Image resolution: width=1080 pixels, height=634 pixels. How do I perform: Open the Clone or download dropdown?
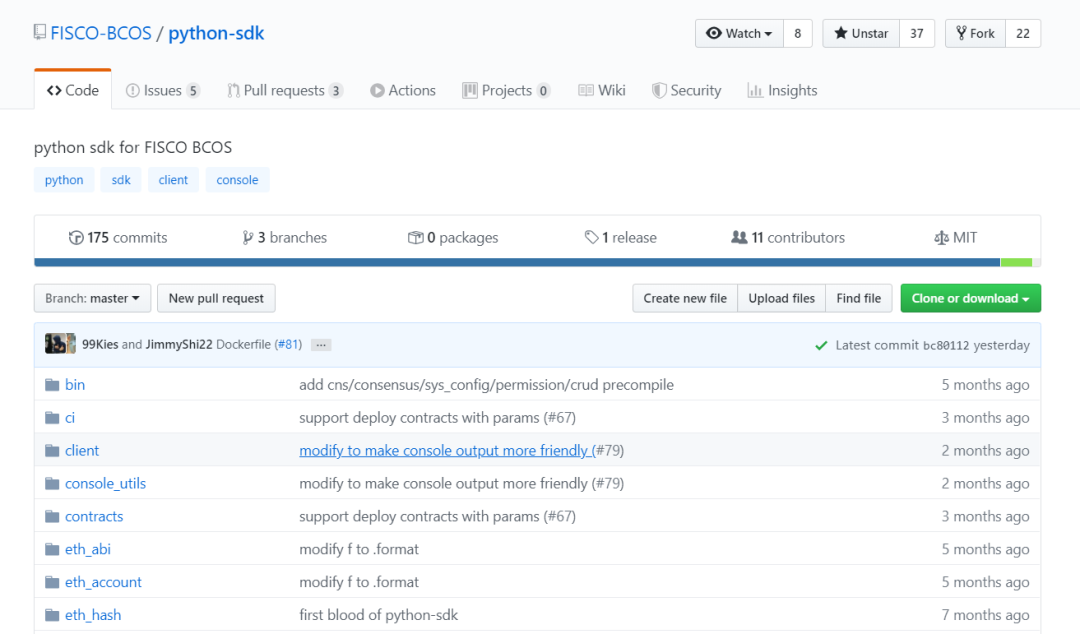click(x=970, y=298)
